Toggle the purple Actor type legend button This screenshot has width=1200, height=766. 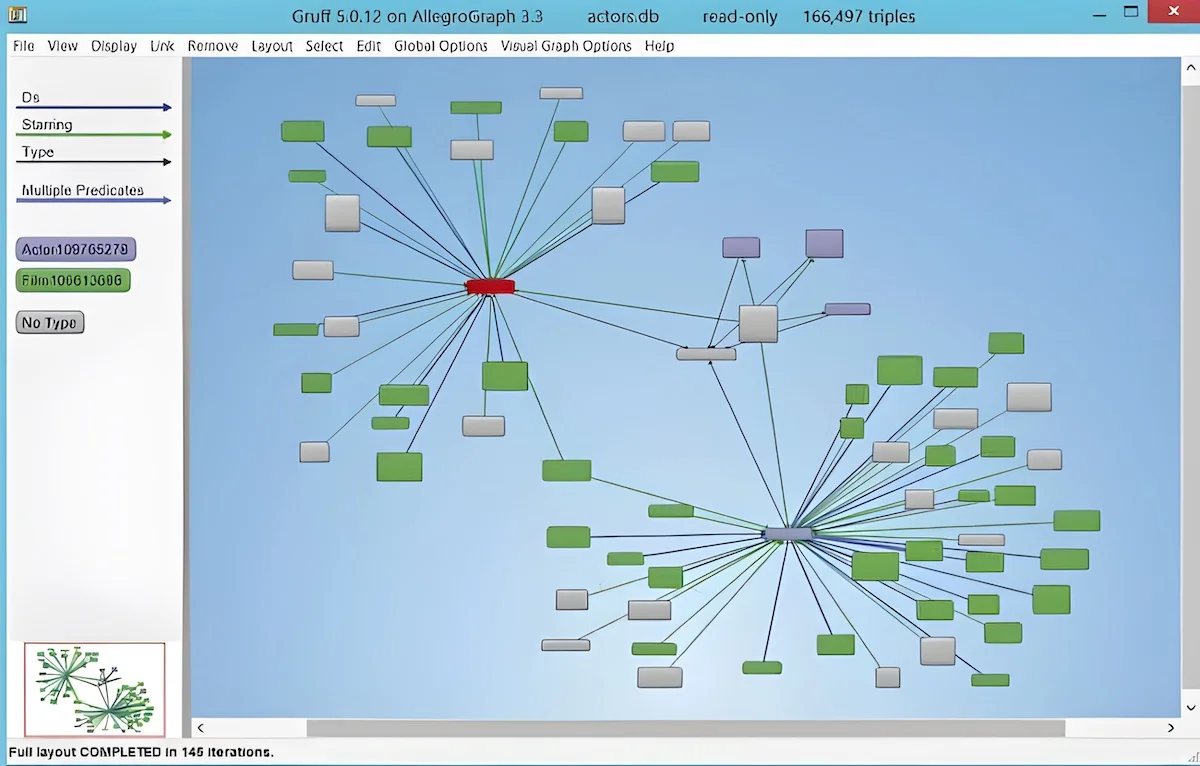coord(76,249)
